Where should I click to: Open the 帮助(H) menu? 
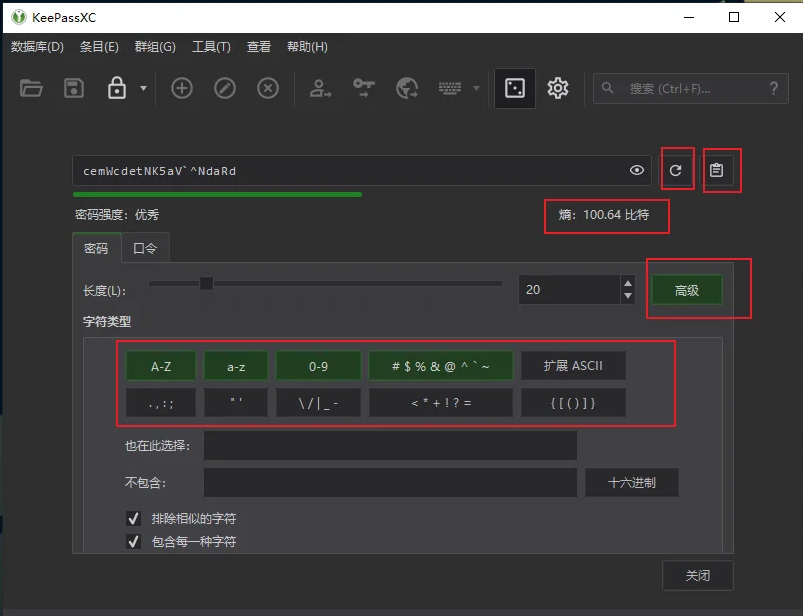point(307,47)
